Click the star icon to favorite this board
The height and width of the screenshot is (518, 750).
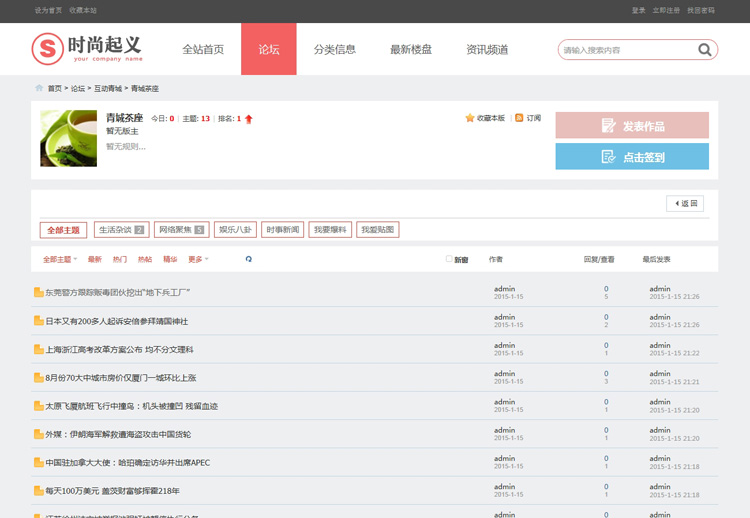[470, 118]
